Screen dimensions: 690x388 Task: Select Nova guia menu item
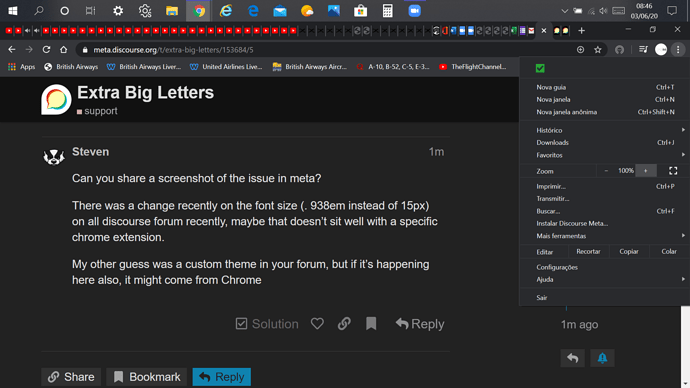(x=605, y=87)
